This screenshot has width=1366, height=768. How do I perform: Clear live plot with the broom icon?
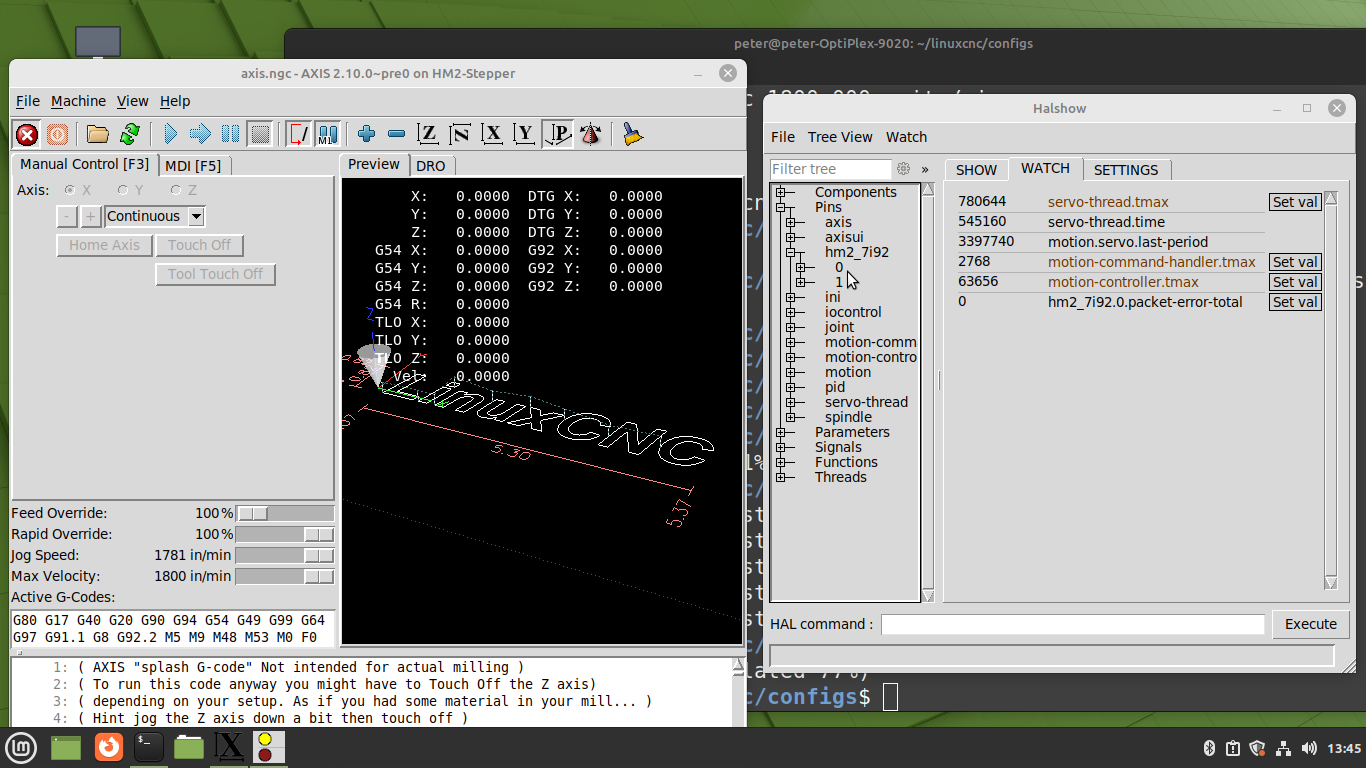[x=632, y=134]
